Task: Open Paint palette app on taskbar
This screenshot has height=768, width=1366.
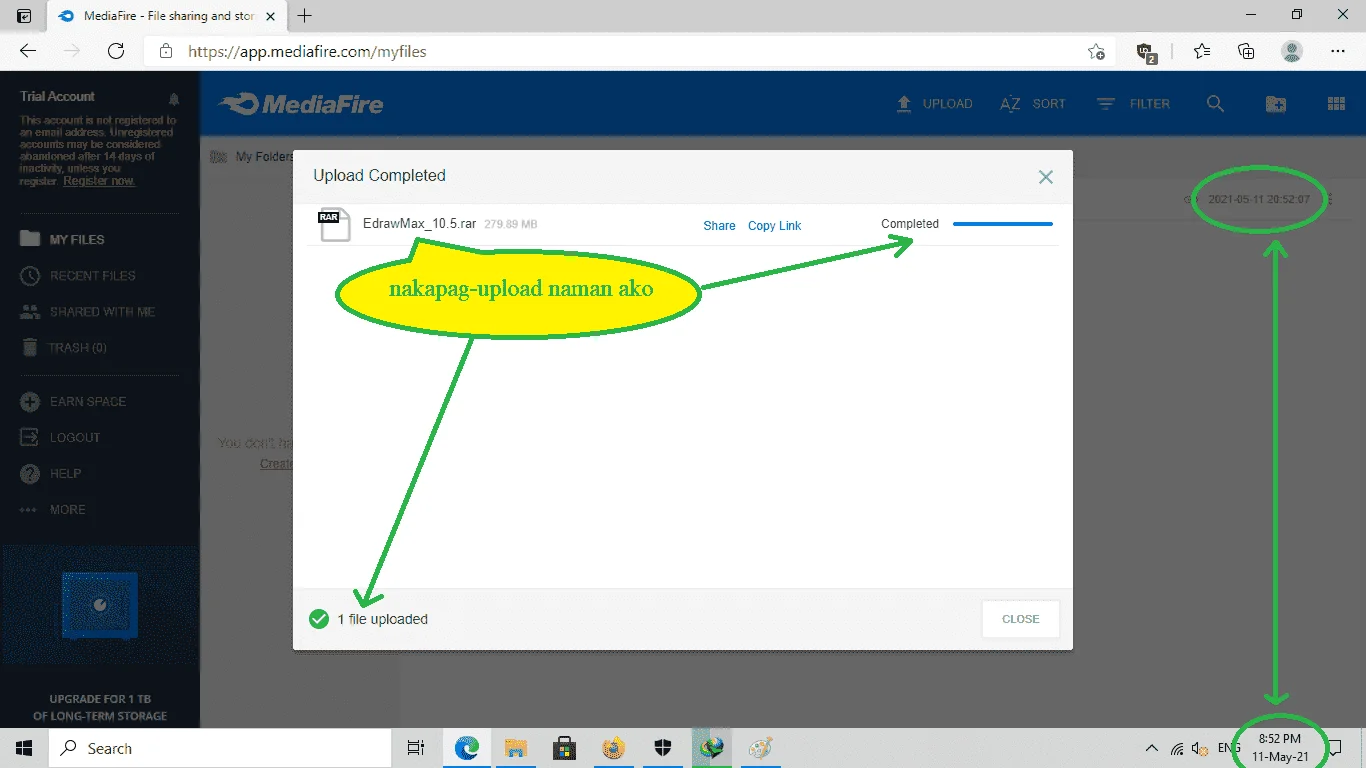Action: 761,748
